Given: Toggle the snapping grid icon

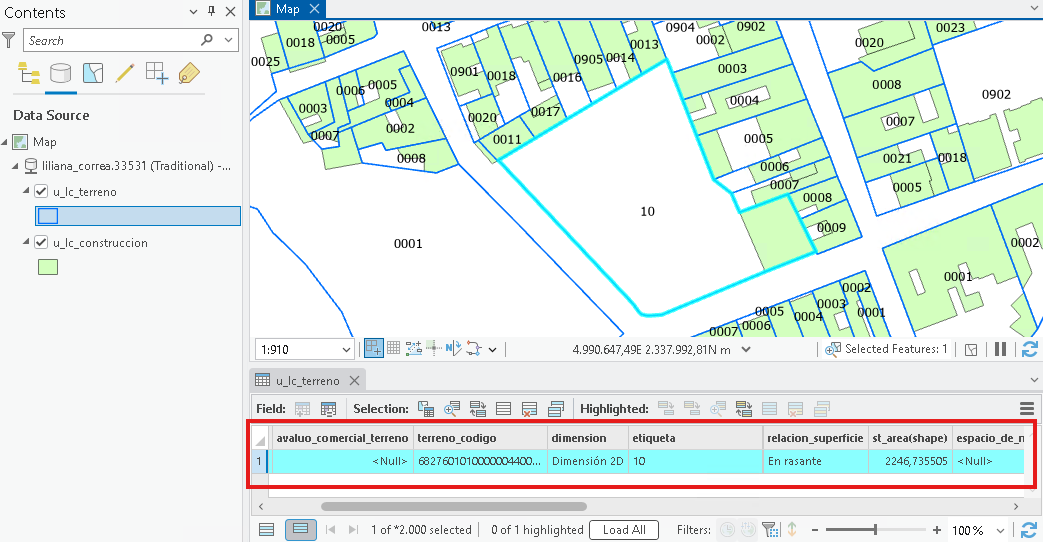Looking at the screenshot, I should (393, 348).
